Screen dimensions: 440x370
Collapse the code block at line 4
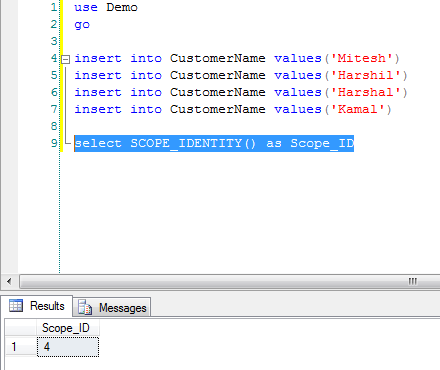click(x=66, y=60)
